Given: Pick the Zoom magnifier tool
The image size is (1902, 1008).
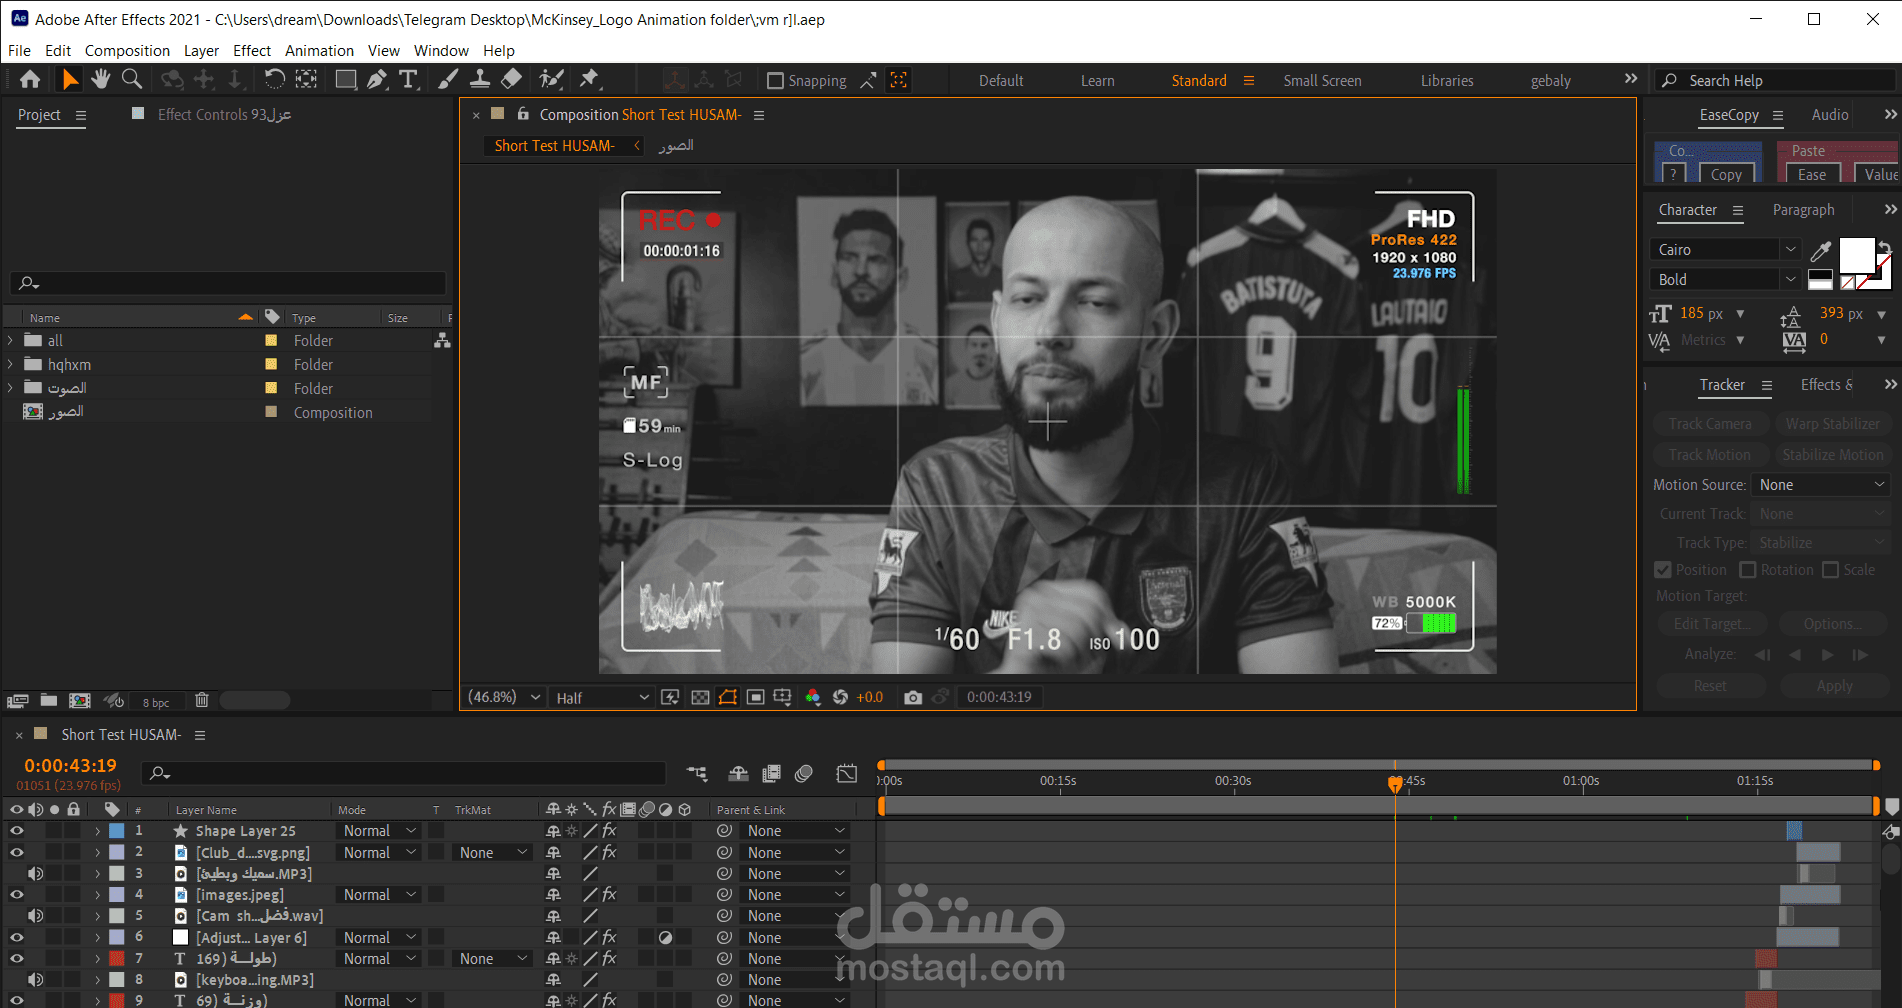Looking at the screenshot, I should (x=131, y=80).
